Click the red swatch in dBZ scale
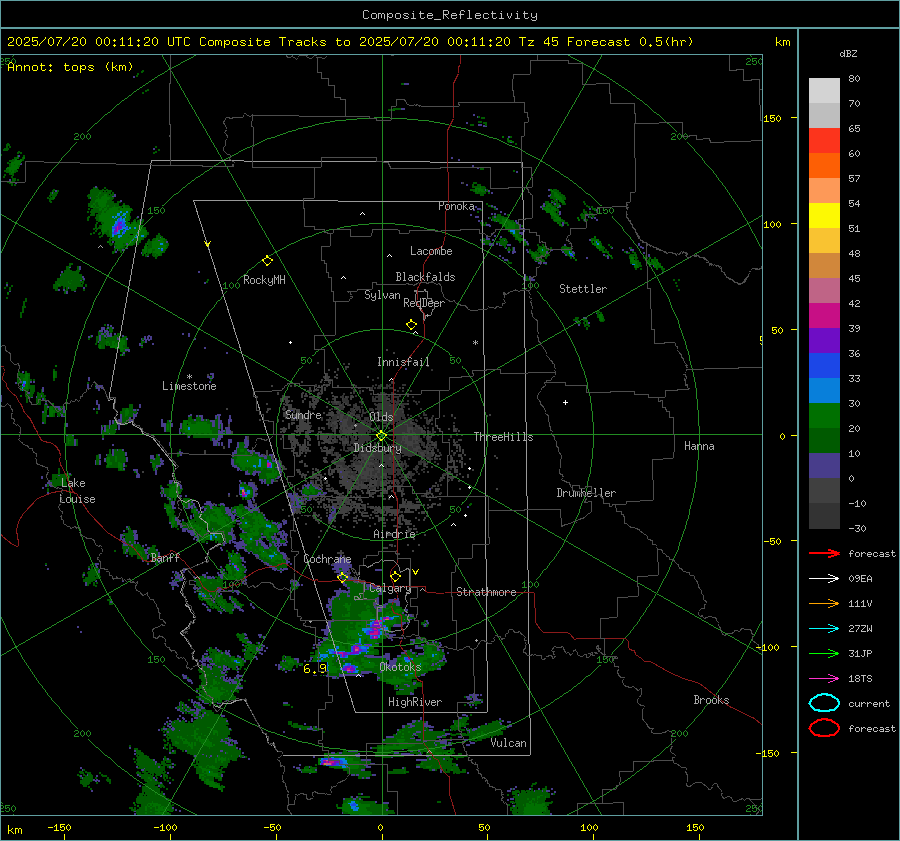Image resolution: width=900 pixels, height=841 pixels. coord(824,140)
